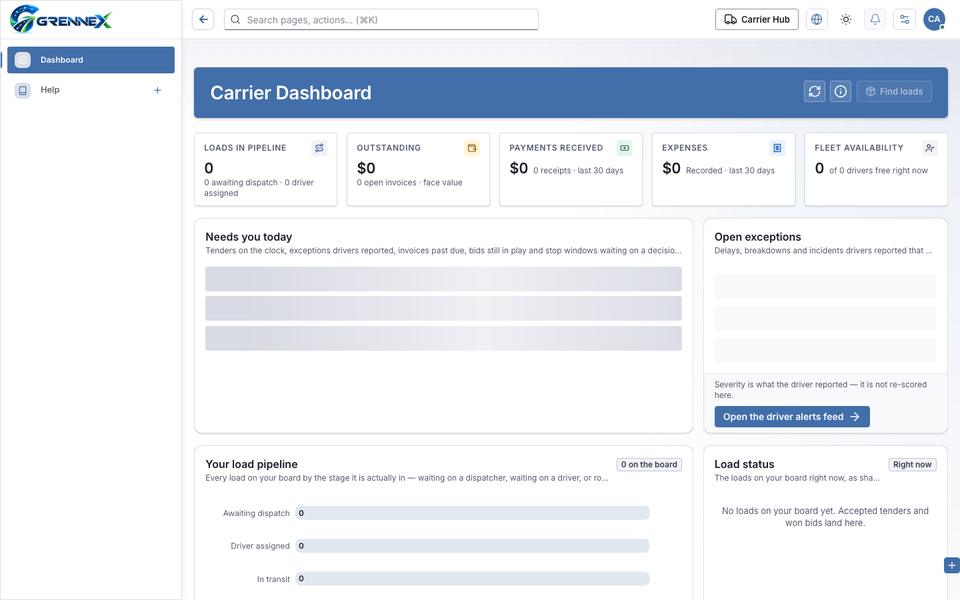The height and width of the screenshot is (600, 960).
Task: Select the In transit pipeline bar
Action: (x=473, y=579)
